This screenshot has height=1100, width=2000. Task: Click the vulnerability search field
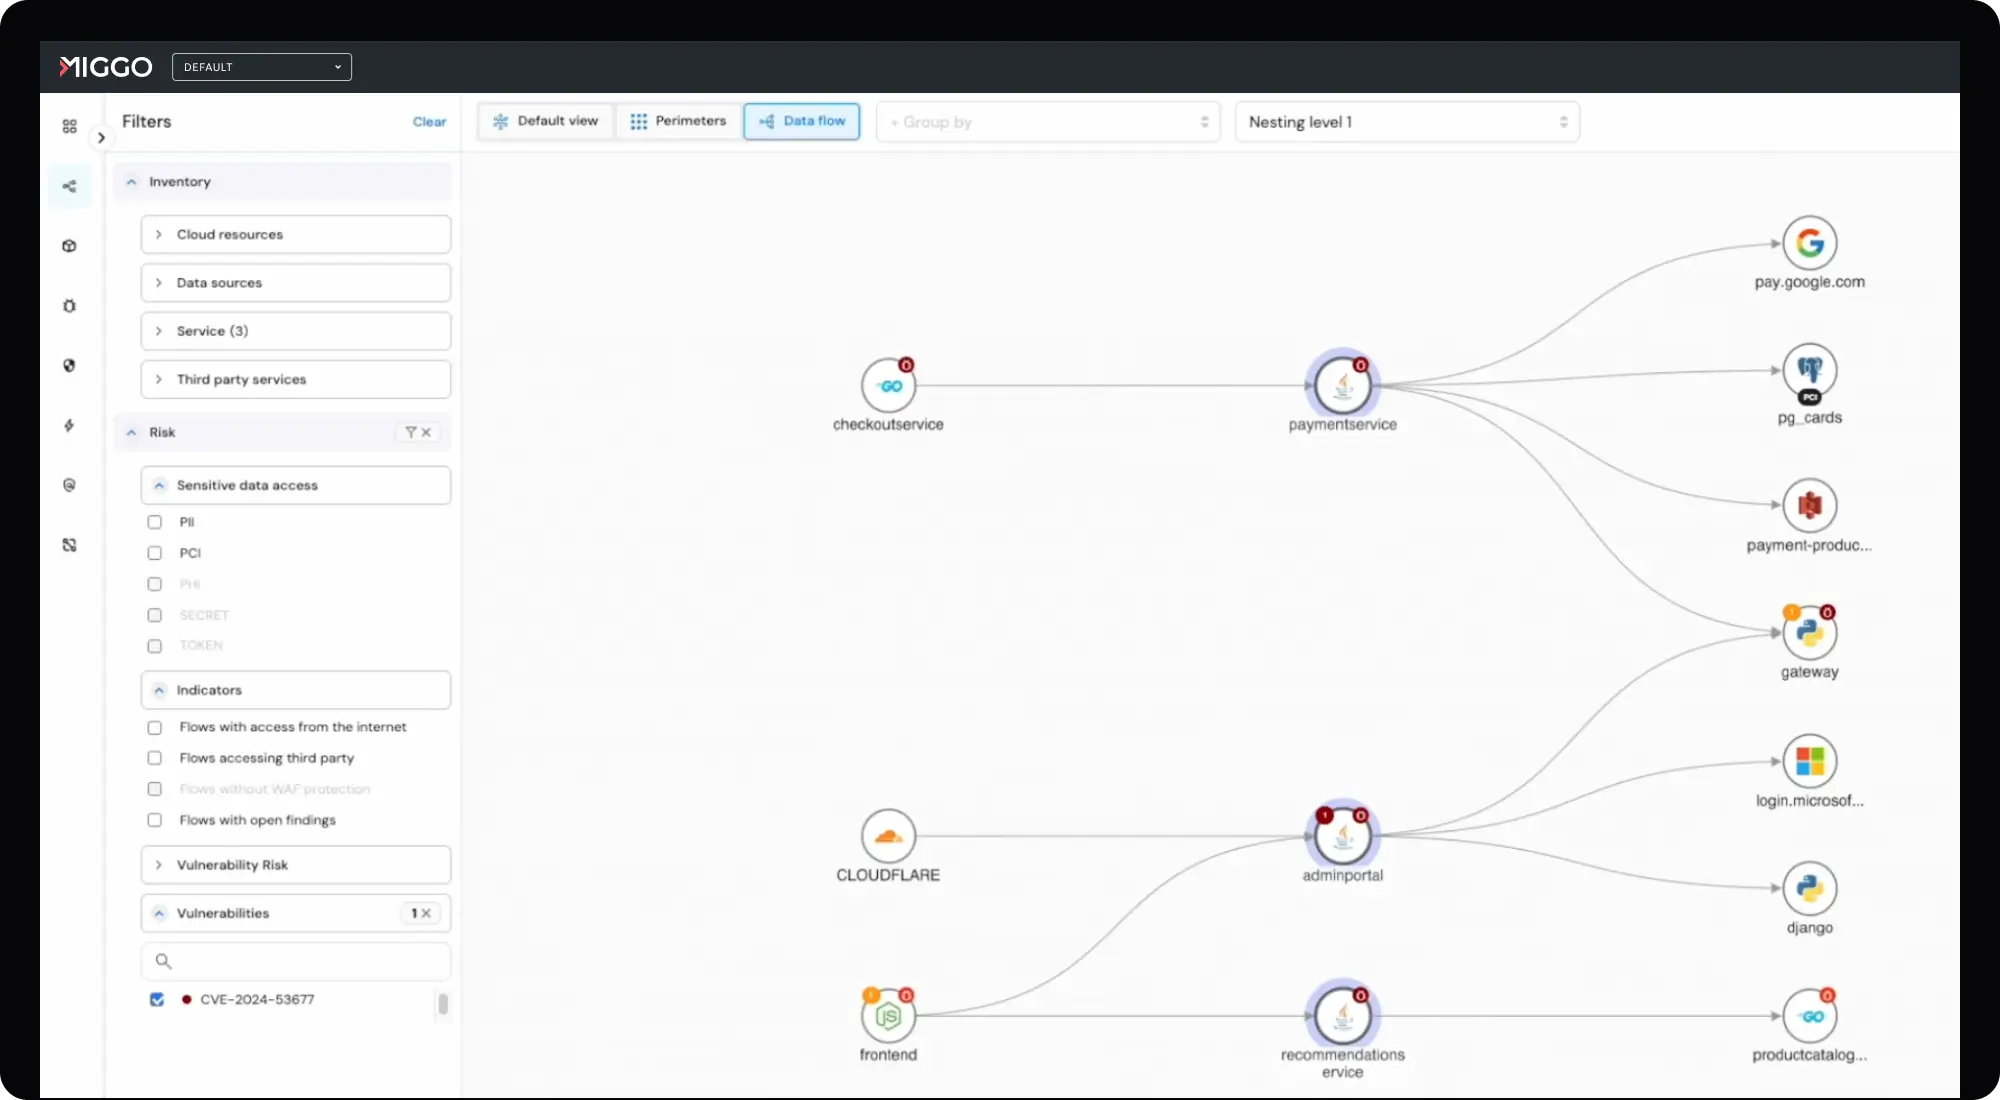point(295,961)
